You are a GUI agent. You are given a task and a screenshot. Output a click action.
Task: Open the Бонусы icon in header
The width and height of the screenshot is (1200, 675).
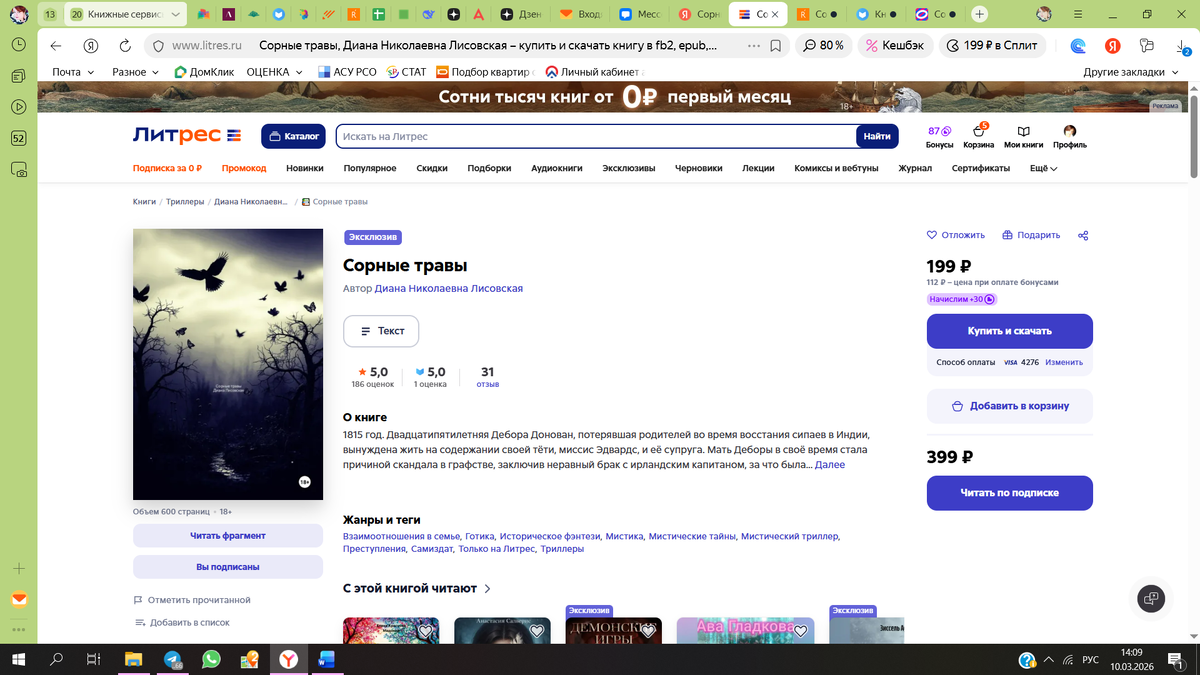click(939, 137)
